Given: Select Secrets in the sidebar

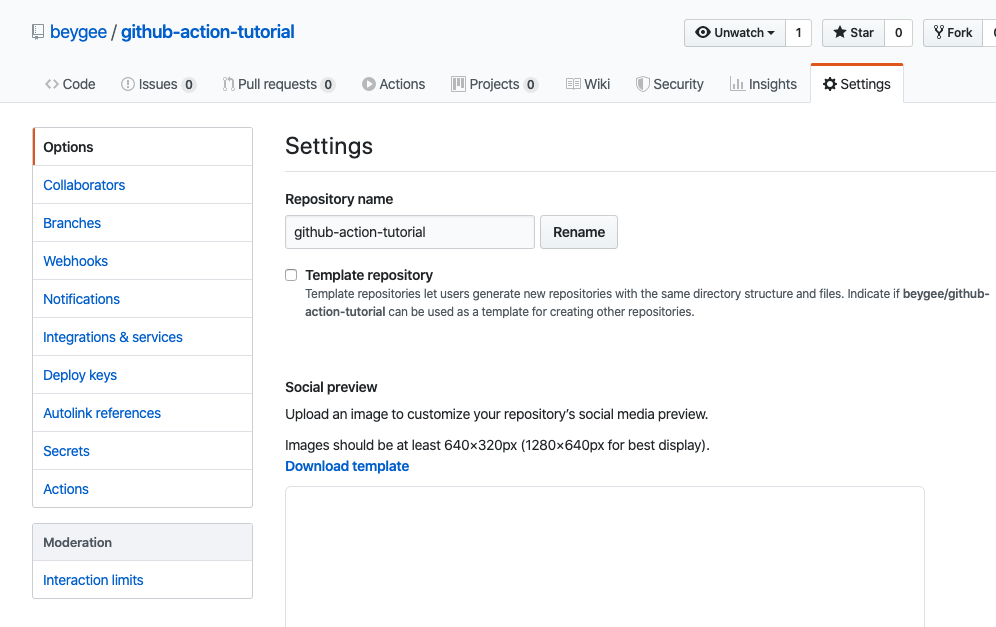Looking at the screenshot, I should (x=66, y=451).
